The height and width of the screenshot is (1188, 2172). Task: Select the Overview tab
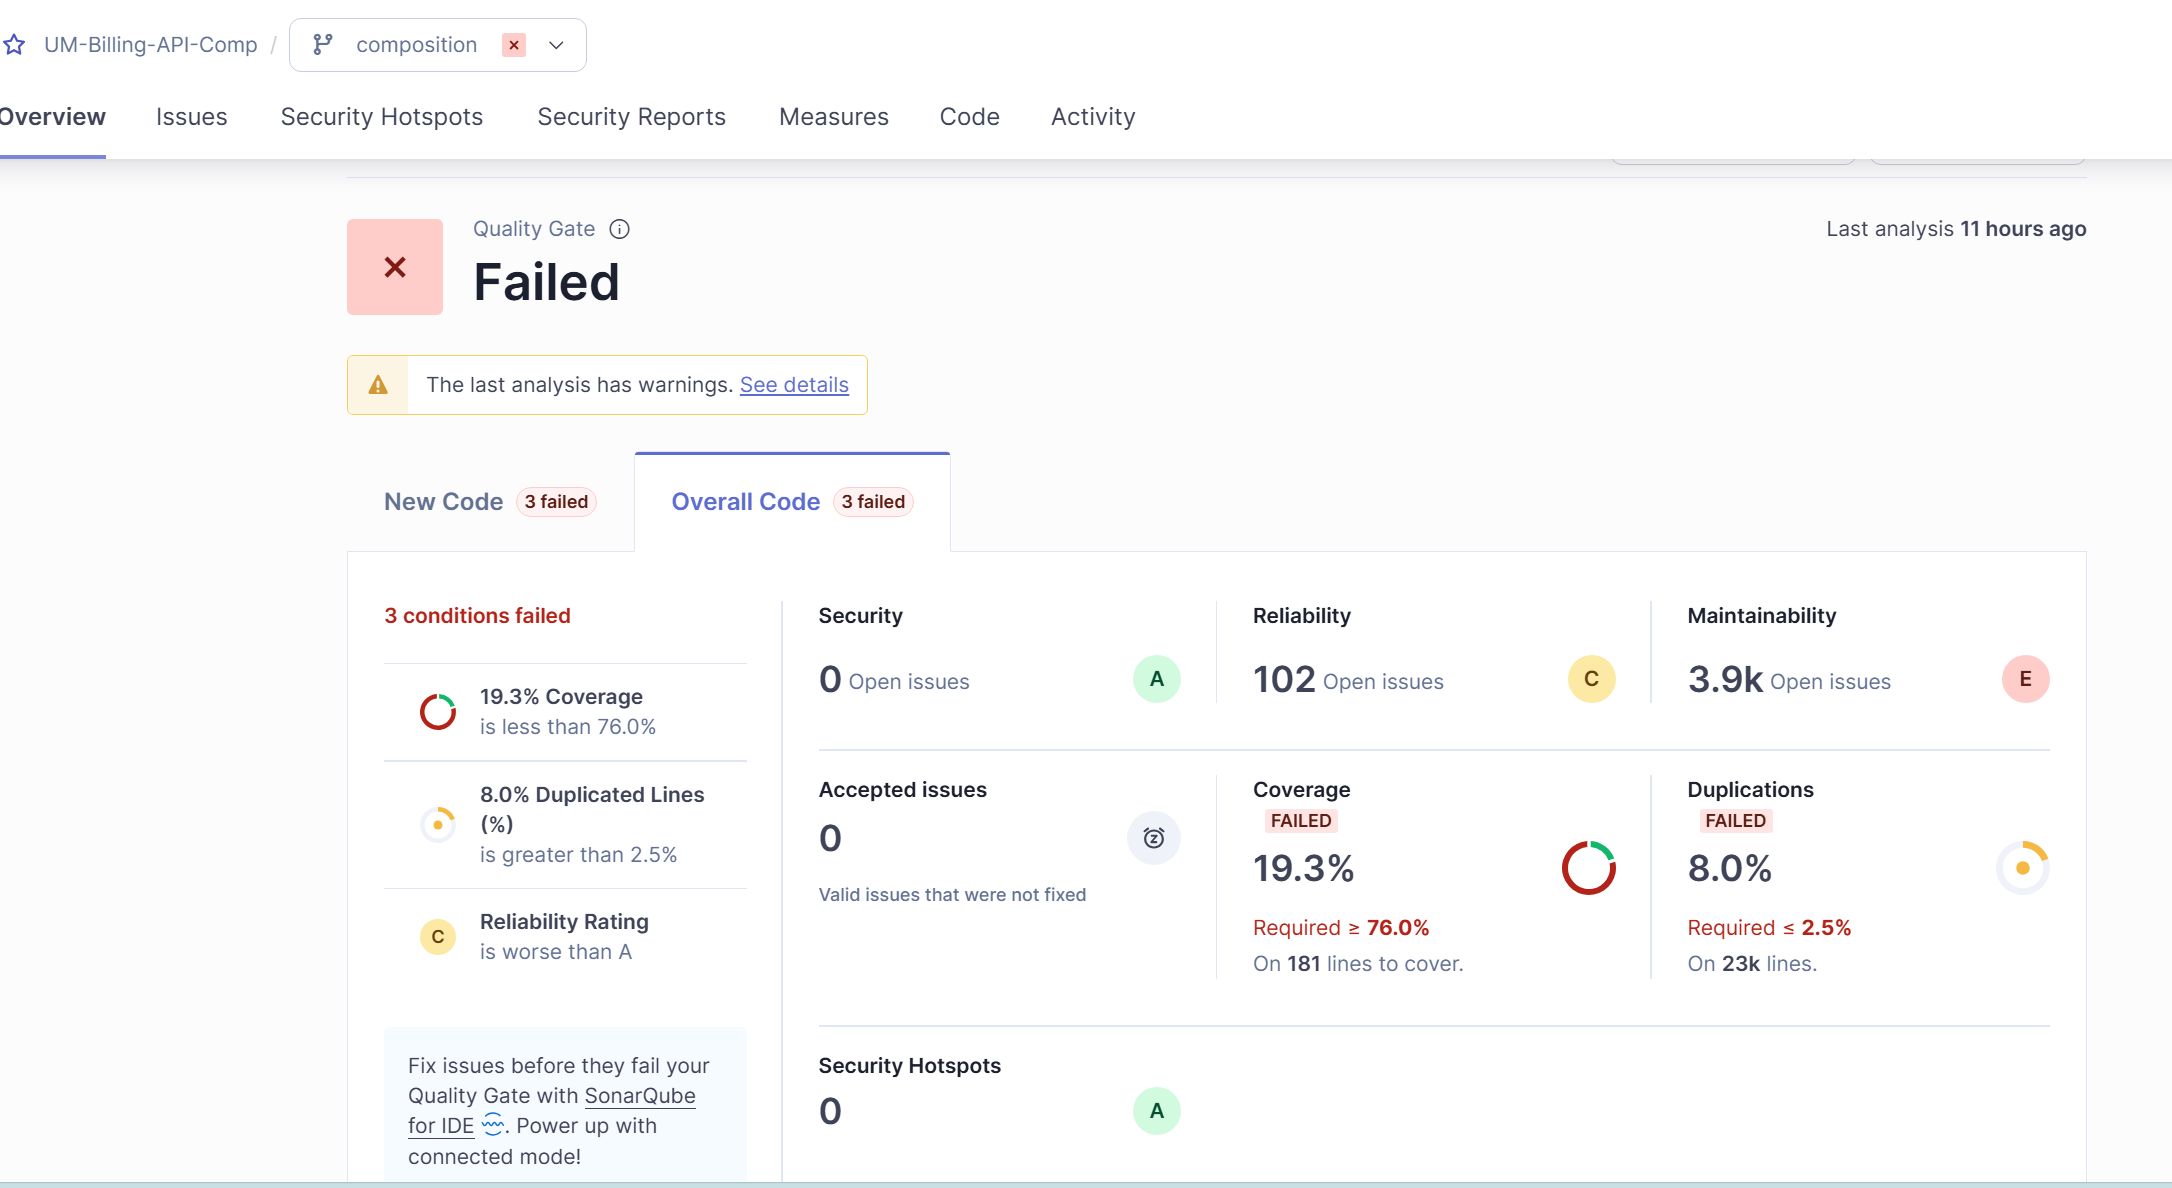coord(52,117)
